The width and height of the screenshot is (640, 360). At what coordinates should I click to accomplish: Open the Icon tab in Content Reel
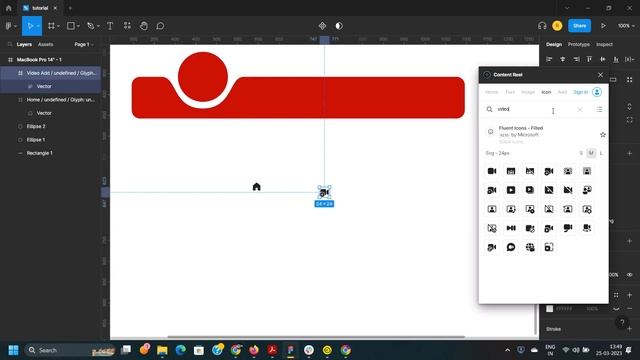[546, 92]
